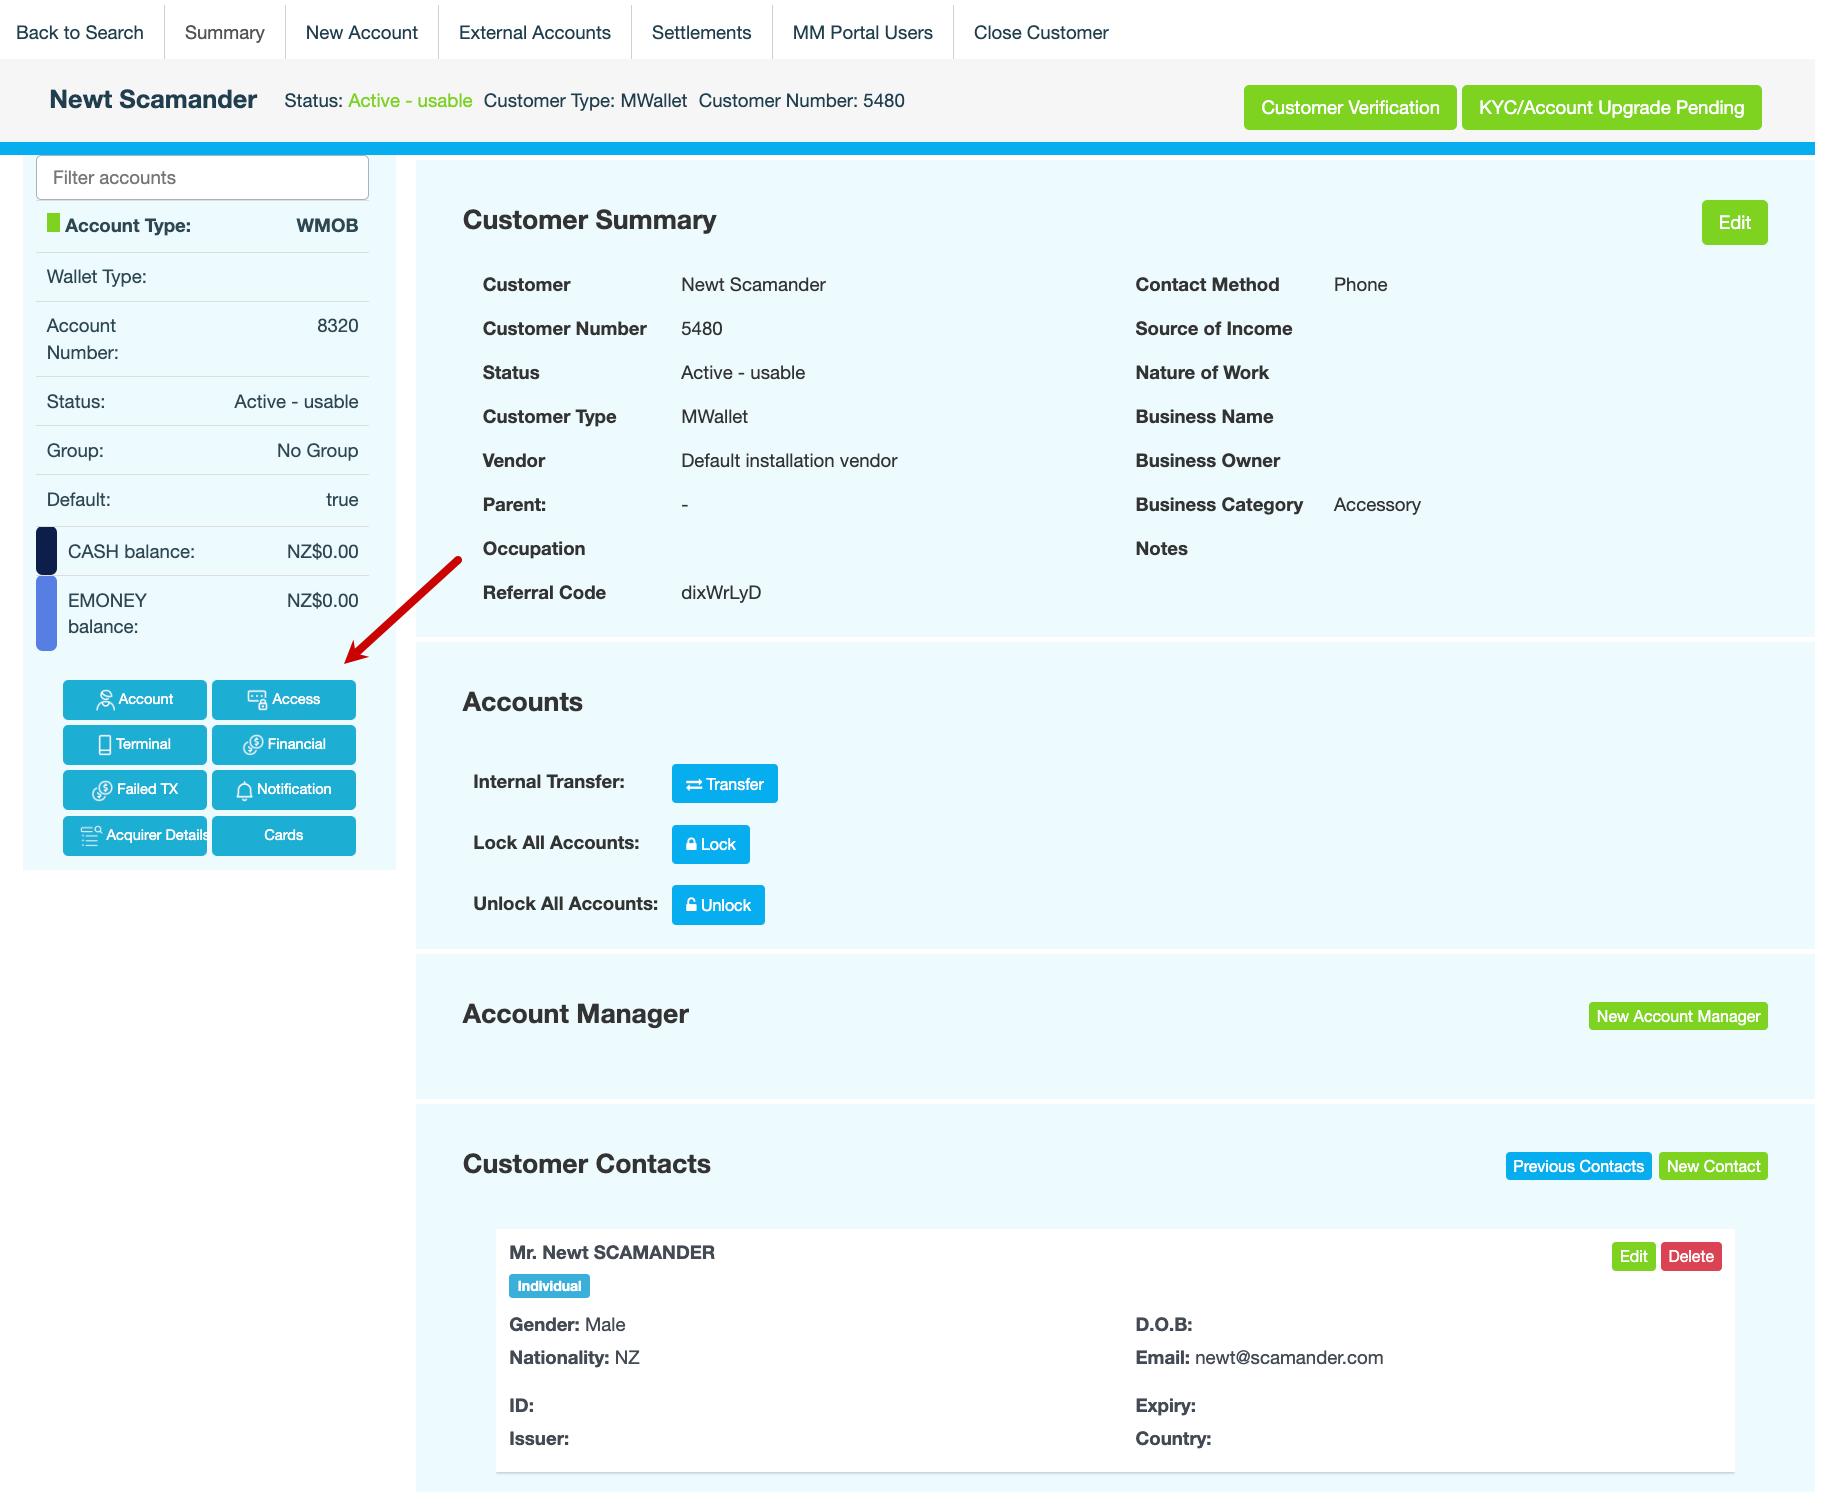The width and height of the screenshot is (1840, 1492).
Task: Delete the Newt Scamander contact
Action: click(1690, 1256)
